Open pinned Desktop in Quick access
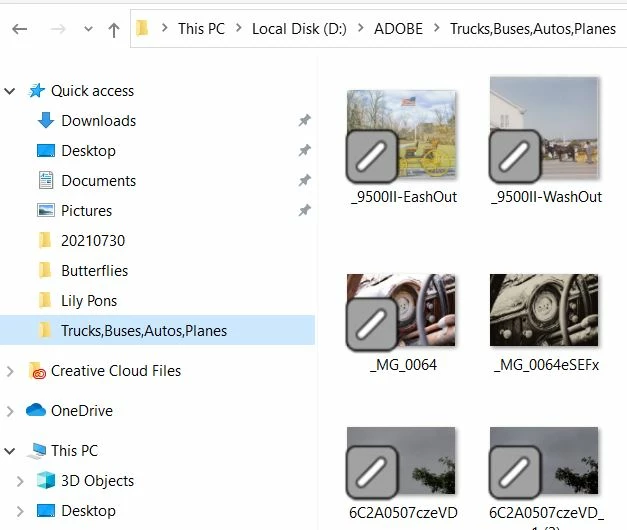The height and width of the screenshot is (530, 627). (88, 151)
